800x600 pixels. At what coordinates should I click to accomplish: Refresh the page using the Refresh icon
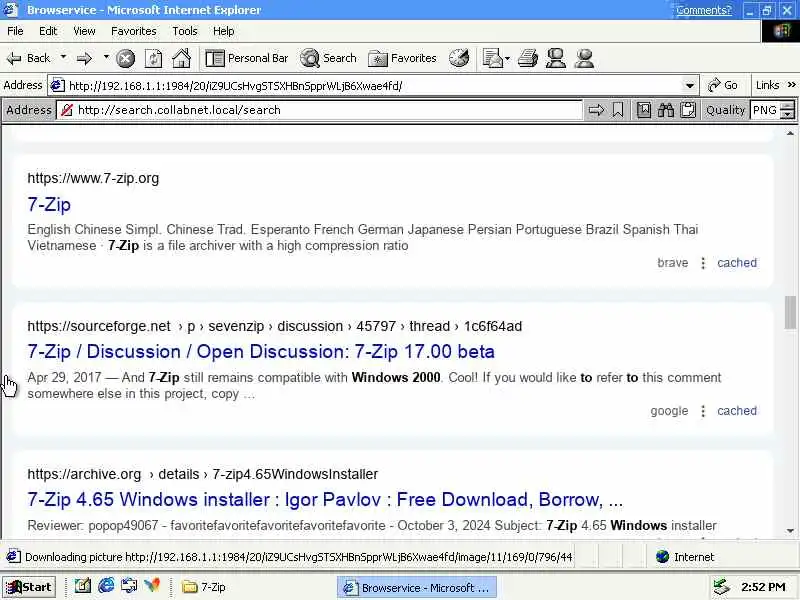tap(153, 59)
